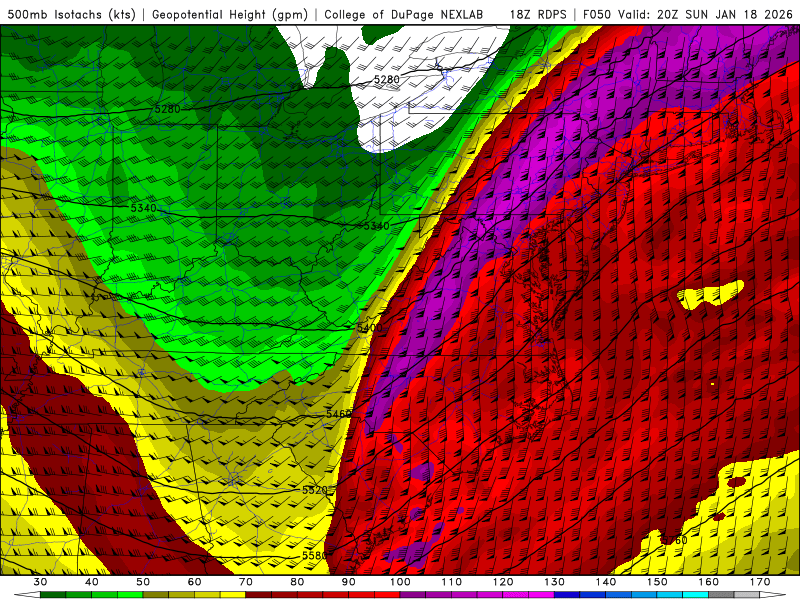Click the 5760 height contour label
800x600 pixels.
(x=674, y=540)
